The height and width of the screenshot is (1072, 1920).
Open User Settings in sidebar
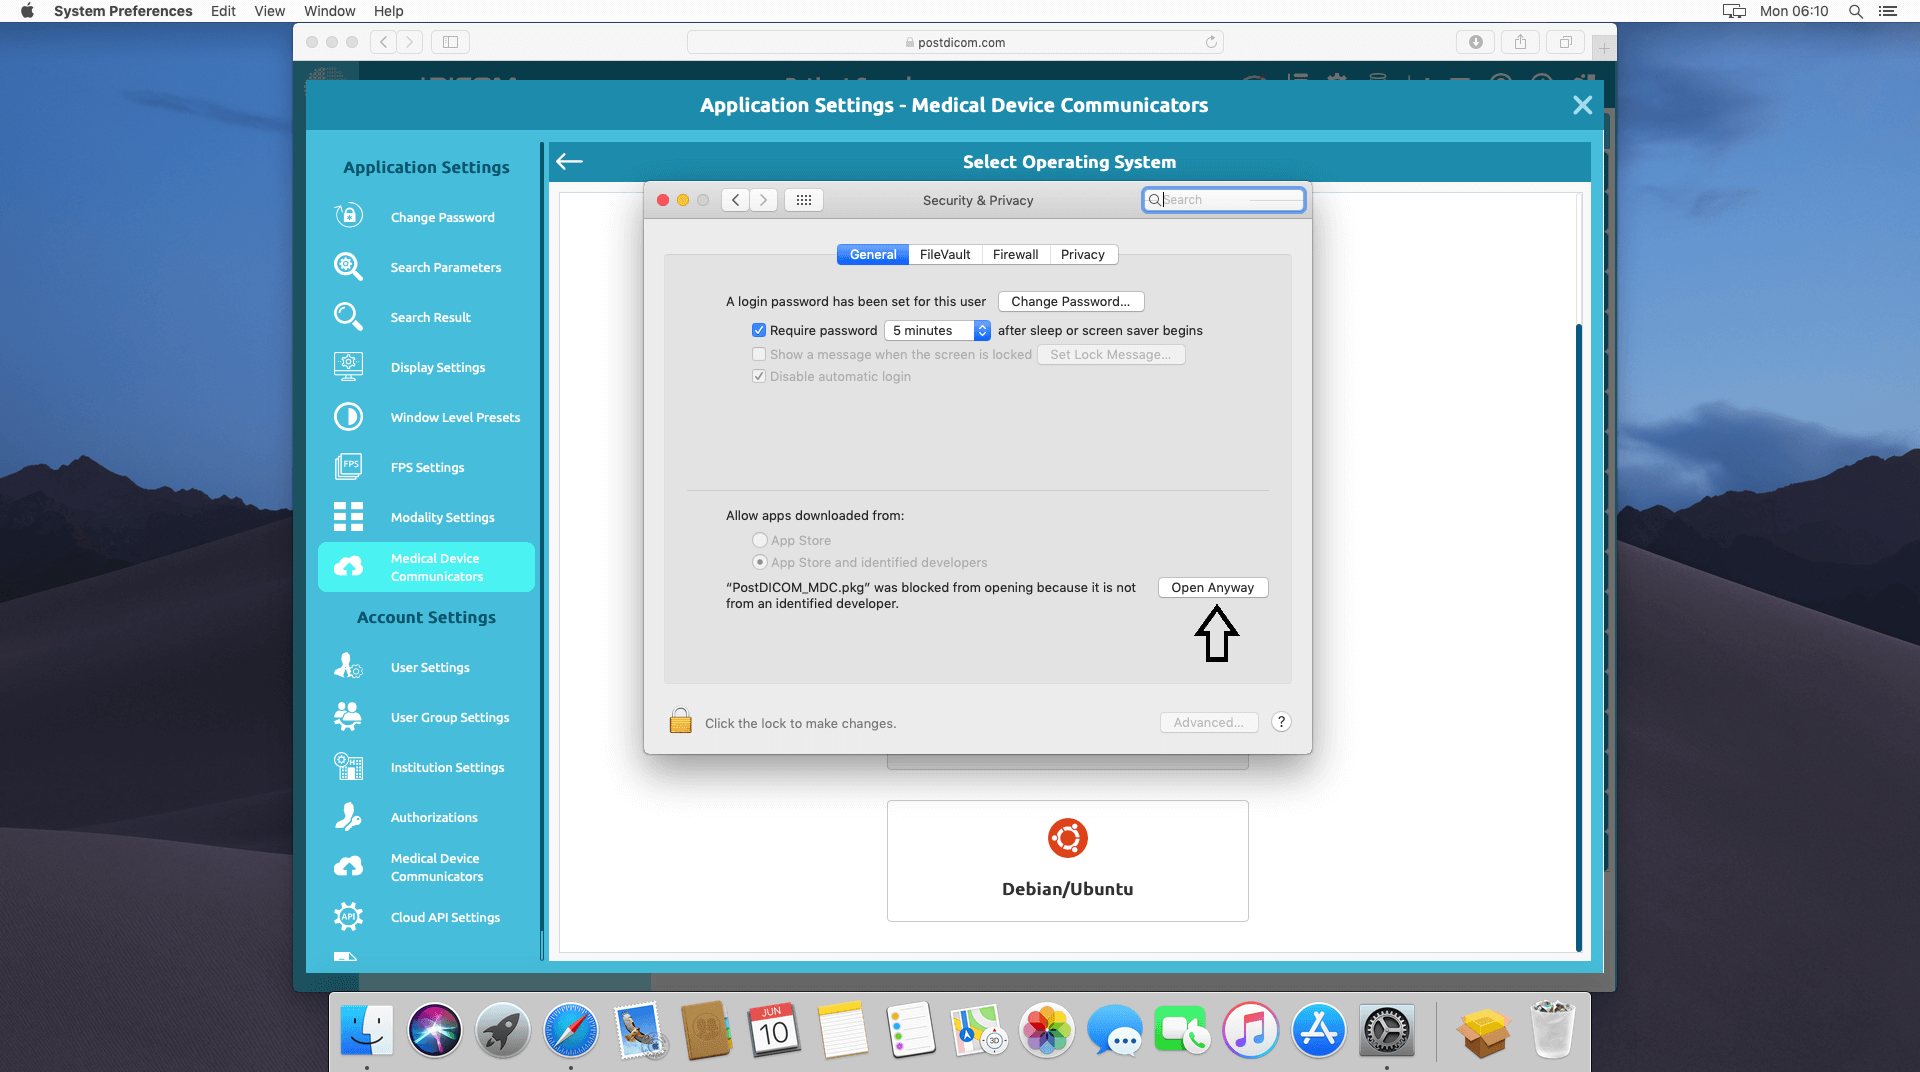pyautogui.click(x=426, y=667)
